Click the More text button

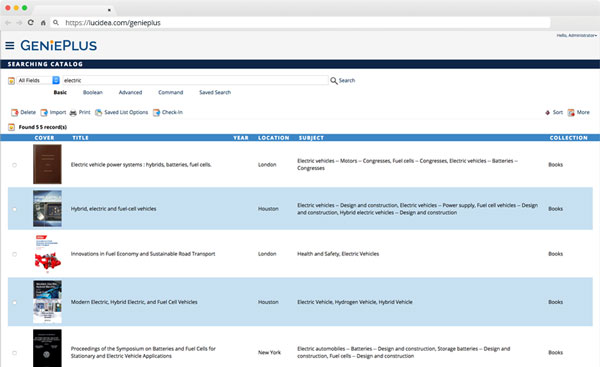[583, 112]
